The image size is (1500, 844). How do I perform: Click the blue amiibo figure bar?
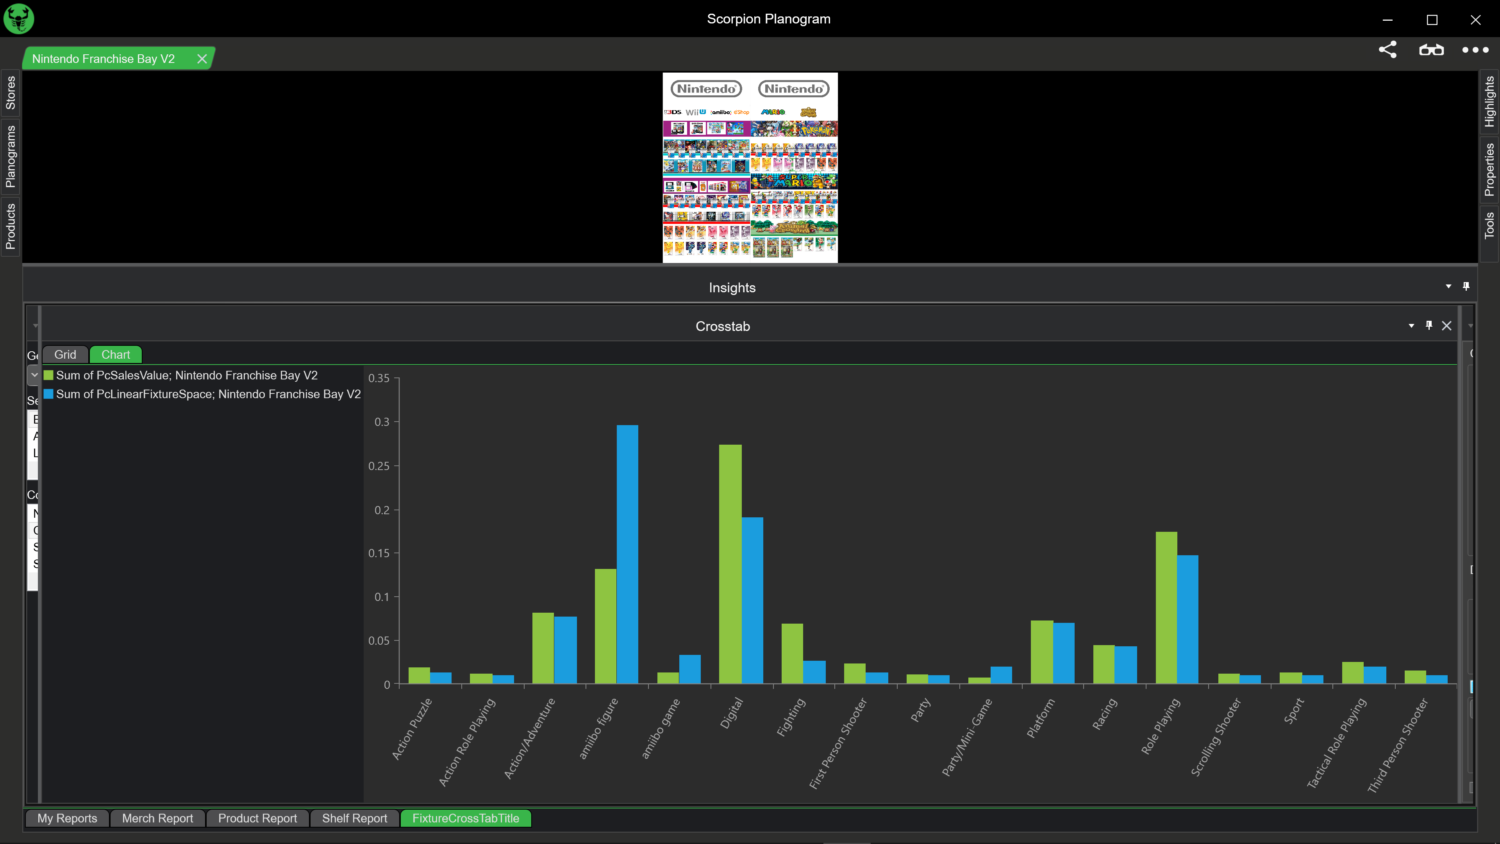coord(627,555)
